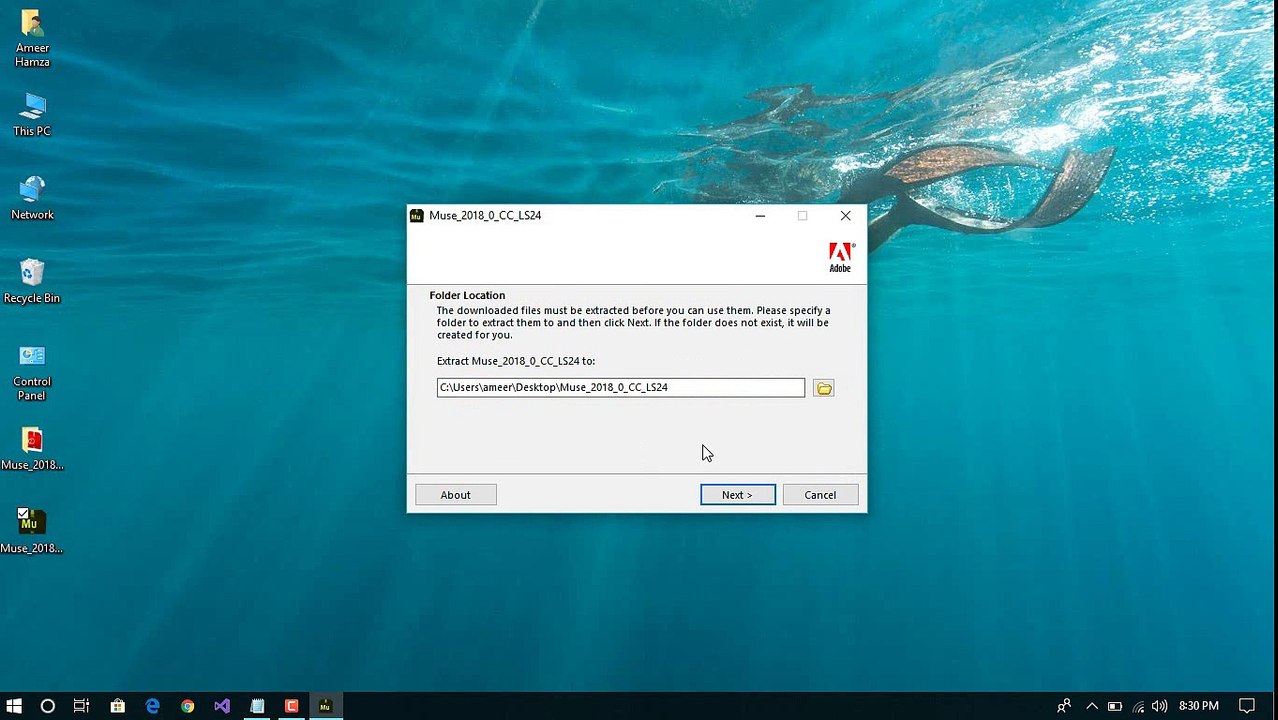Screen dimensions: 1278x720
Task: Open Cortana search circle on taskbar
Action: 47,706
